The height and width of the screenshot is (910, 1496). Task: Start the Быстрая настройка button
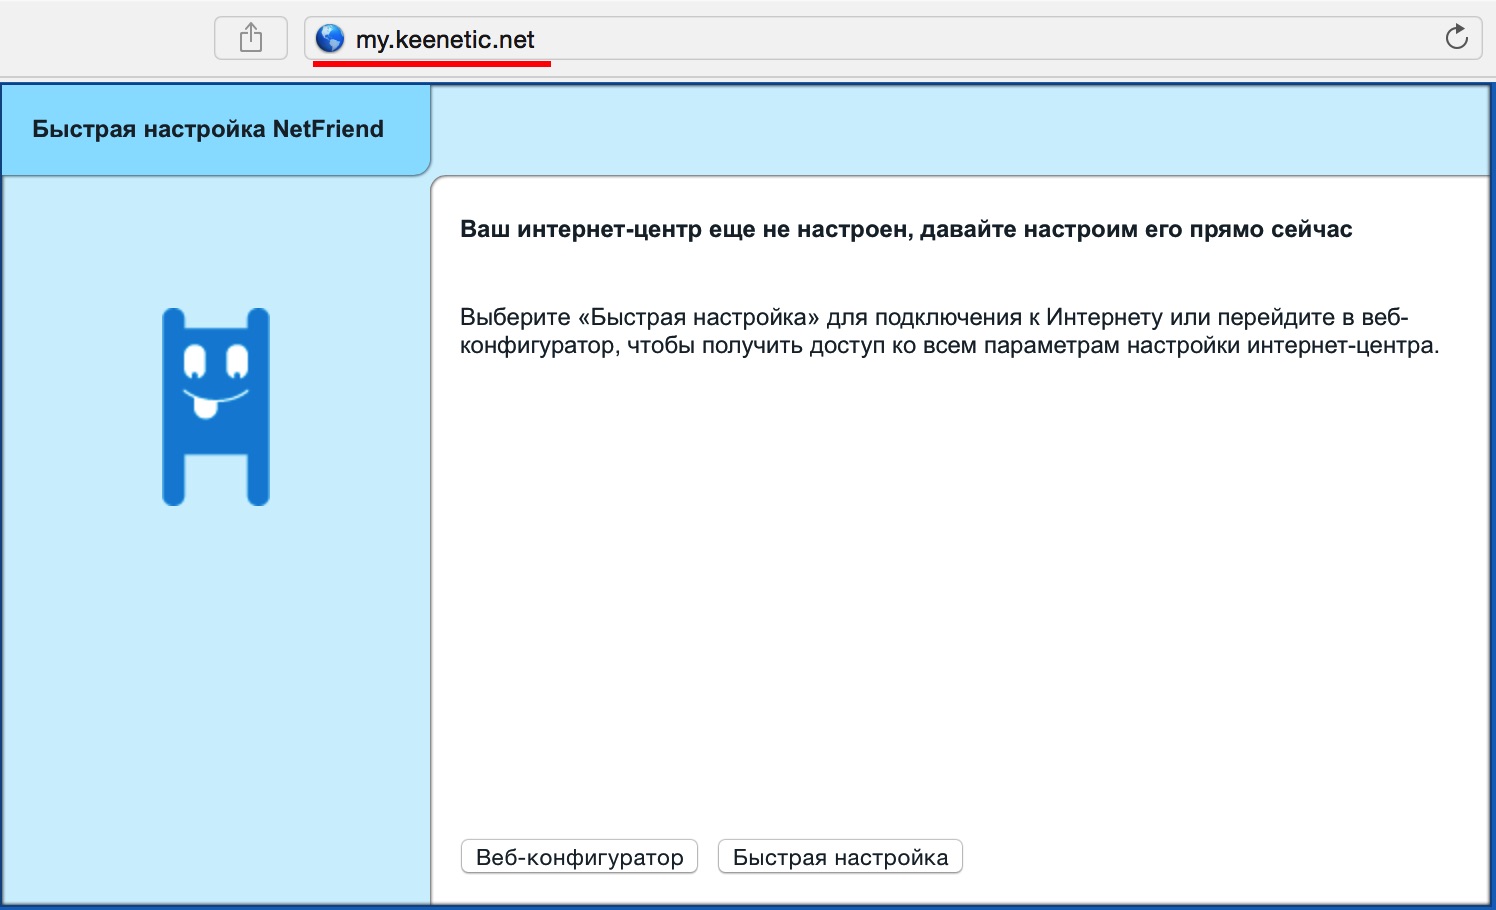point(840,857)
